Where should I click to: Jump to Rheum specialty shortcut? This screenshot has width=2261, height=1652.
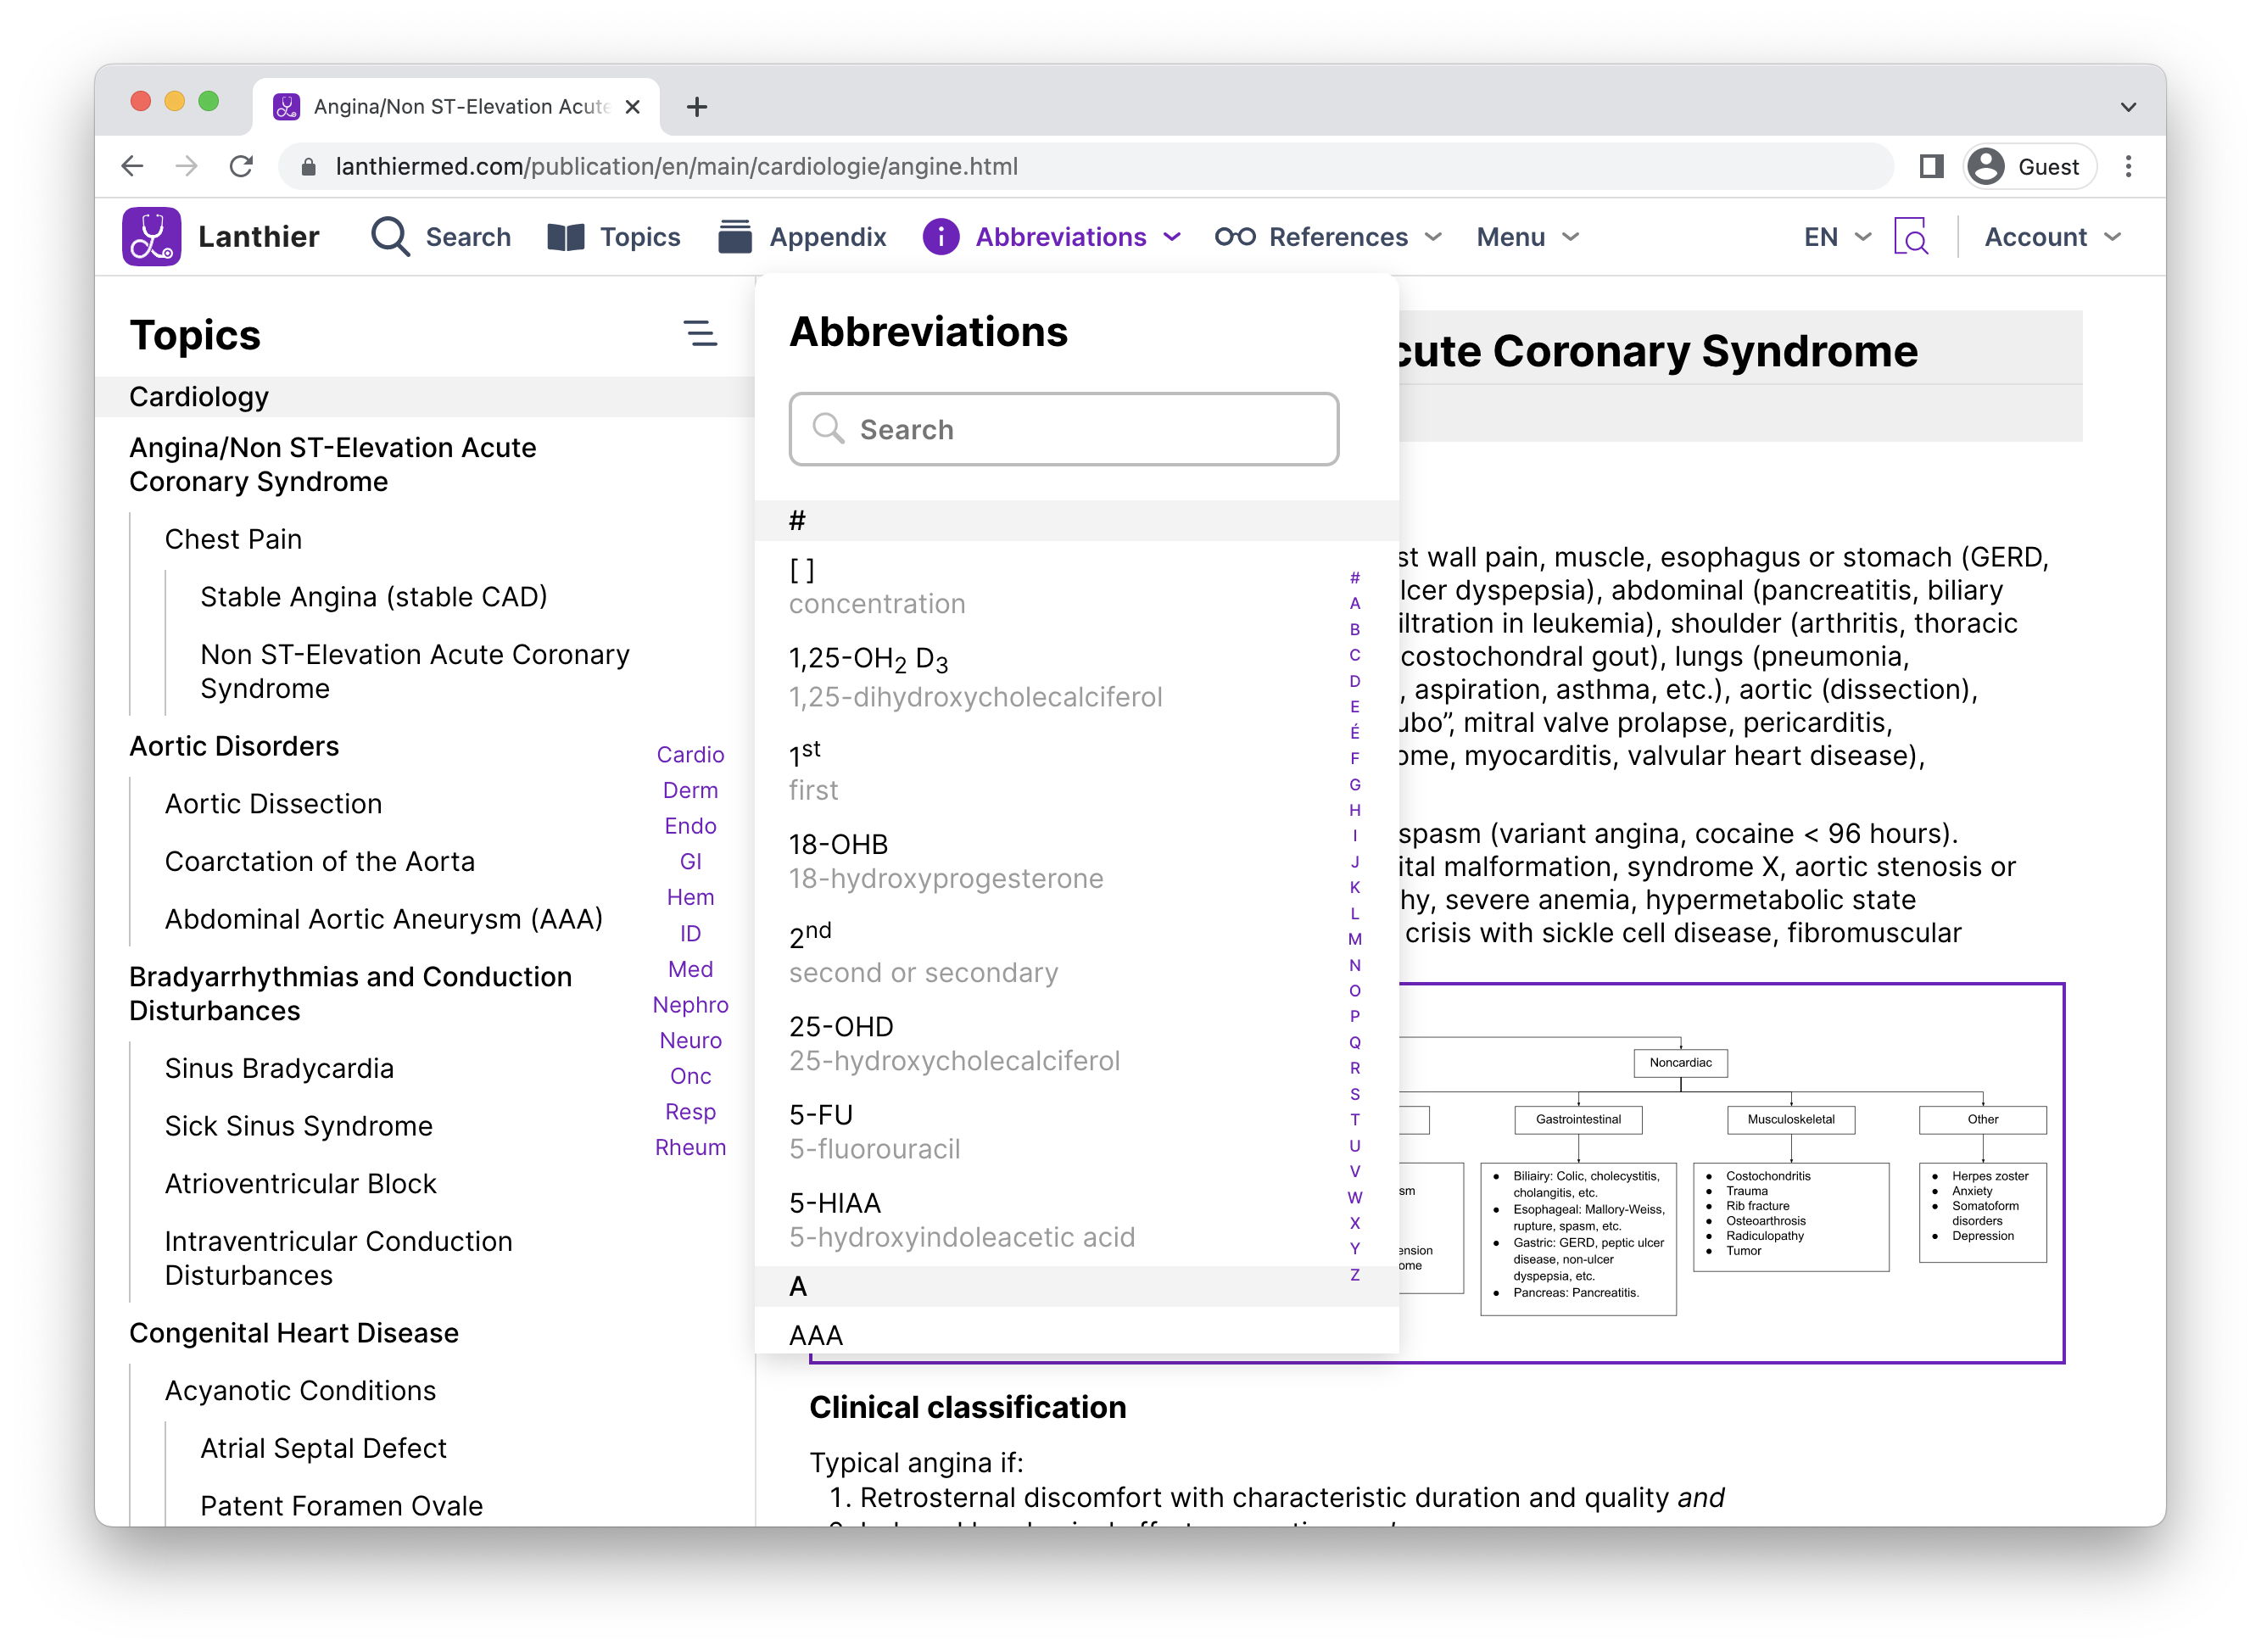click(x=690, y=1148)
